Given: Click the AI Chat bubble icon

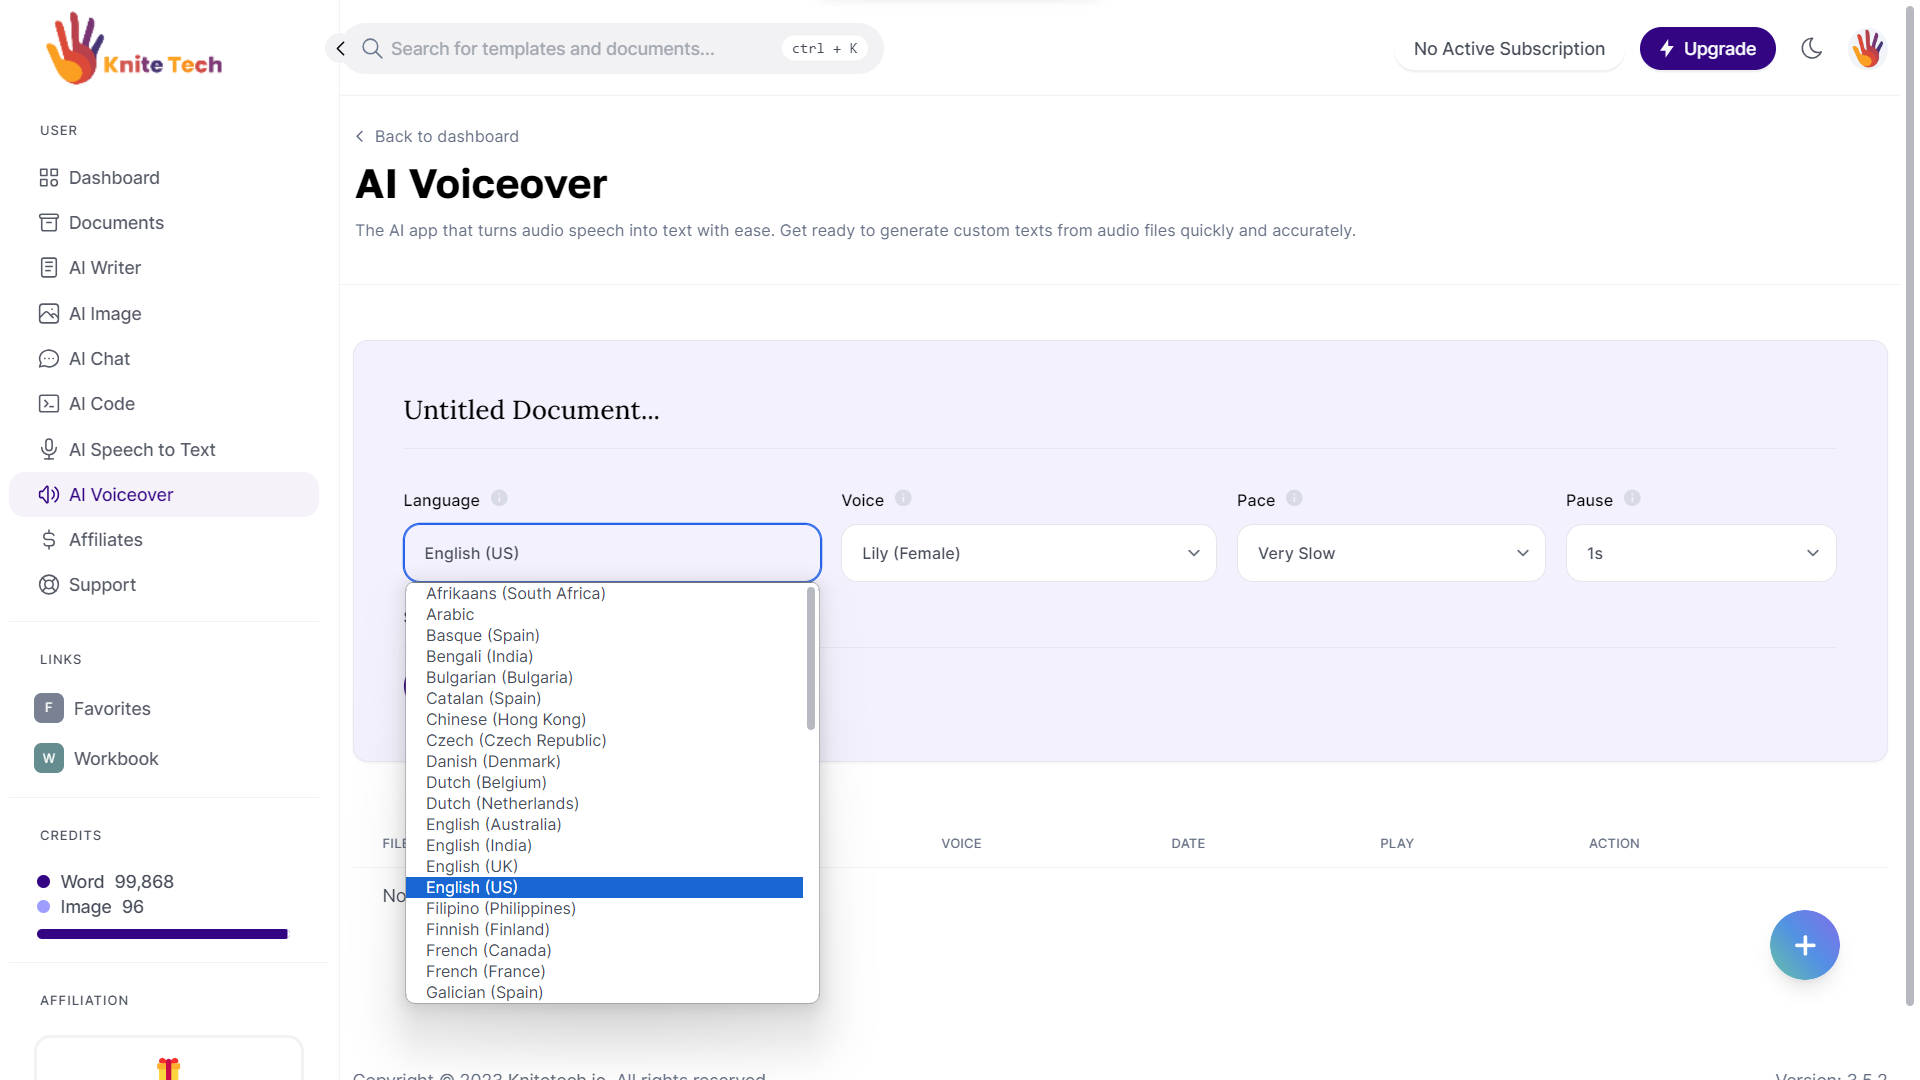Looking at the screenshot, I should [x=48, y=359].
